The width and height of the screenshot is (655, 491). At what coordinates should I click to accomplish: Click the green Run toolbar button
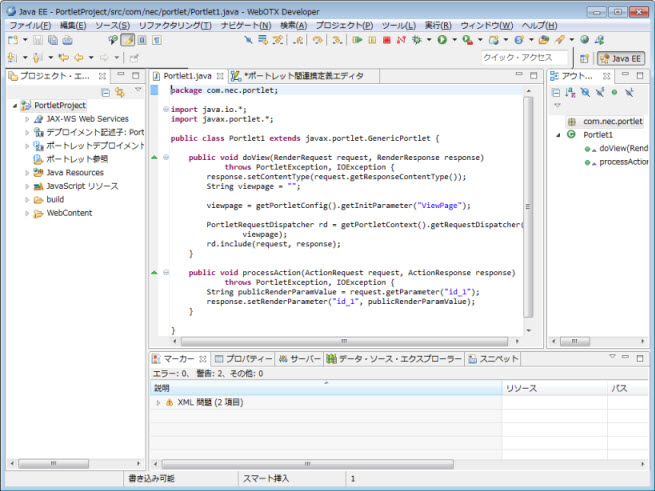pyautogui.click(x=441, y=40)
